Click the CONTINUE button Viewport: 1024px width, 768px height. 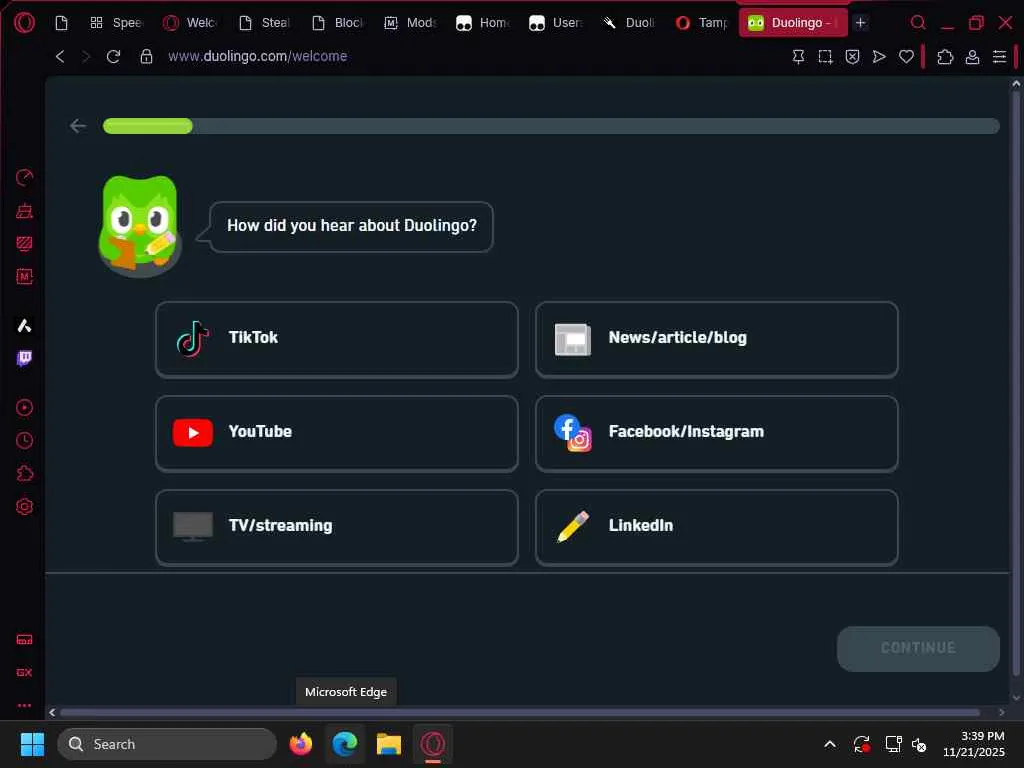point(918,648)
